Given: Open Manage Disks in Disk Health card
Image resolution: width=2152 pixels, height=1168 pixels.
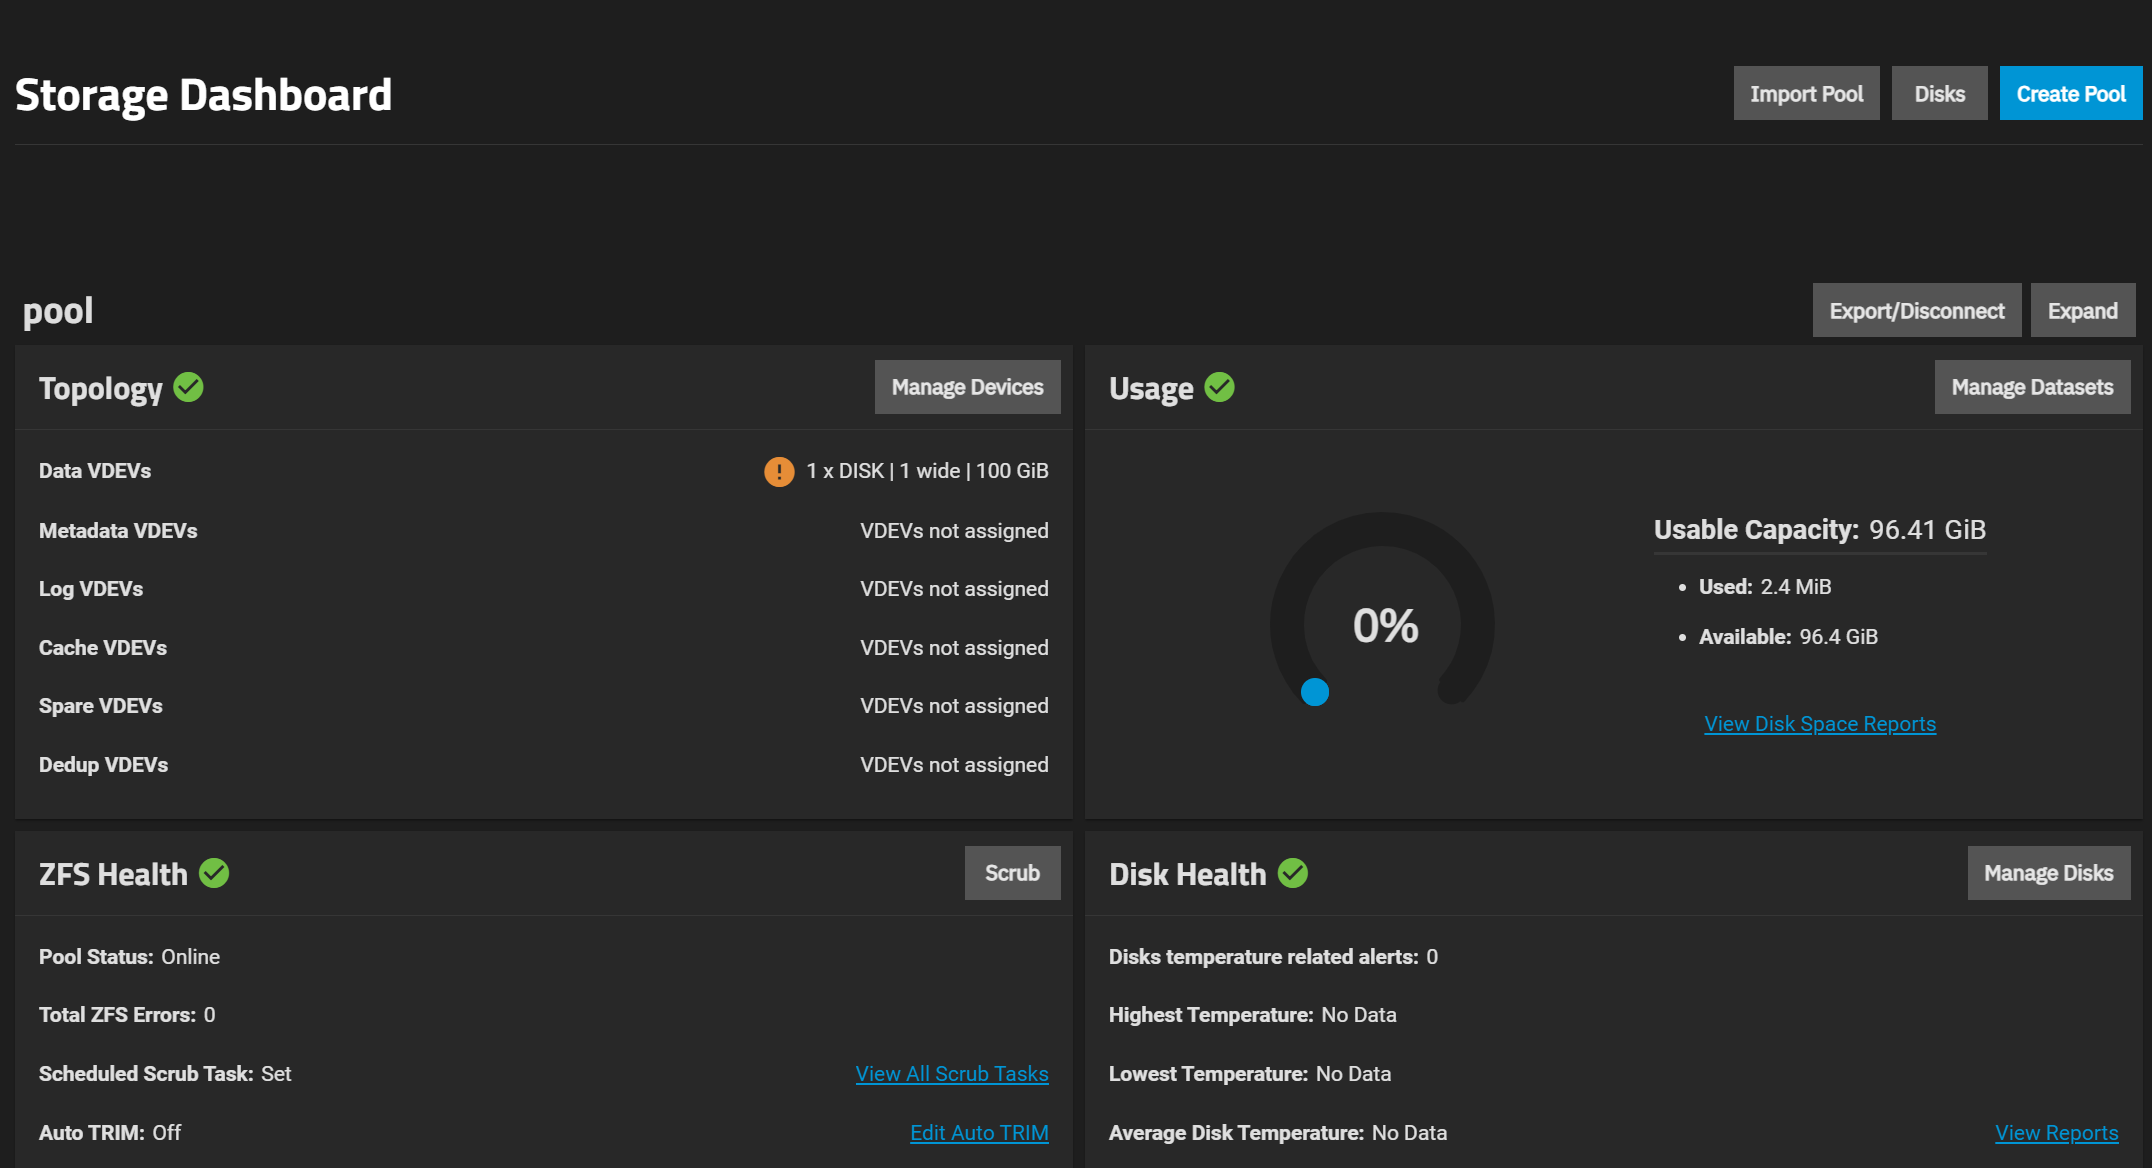Looking at the screenshot, I should [x=2048, y=873].
